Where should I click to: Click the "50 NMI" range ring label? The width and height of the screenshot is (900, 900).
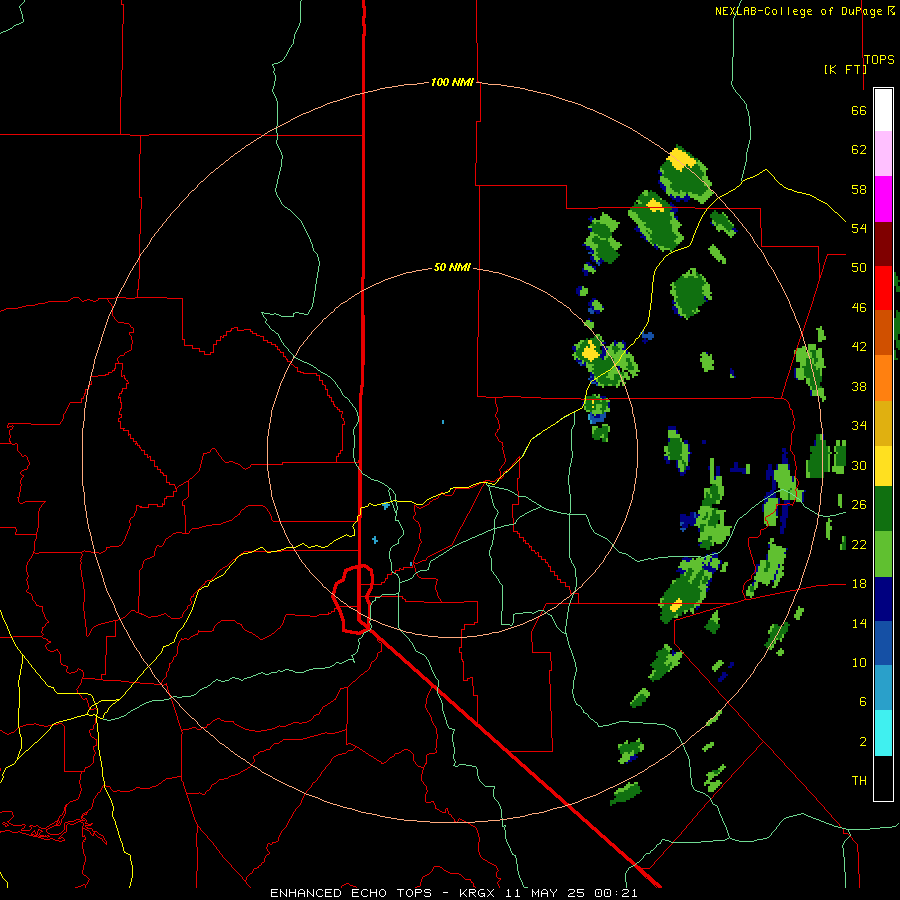[452, 267]
